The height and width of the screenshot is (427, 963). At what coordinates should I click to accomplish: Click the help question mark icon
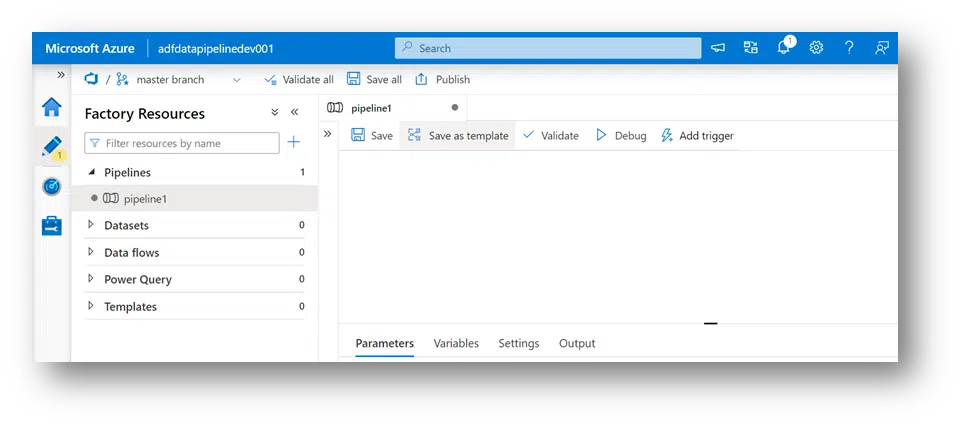849,48
